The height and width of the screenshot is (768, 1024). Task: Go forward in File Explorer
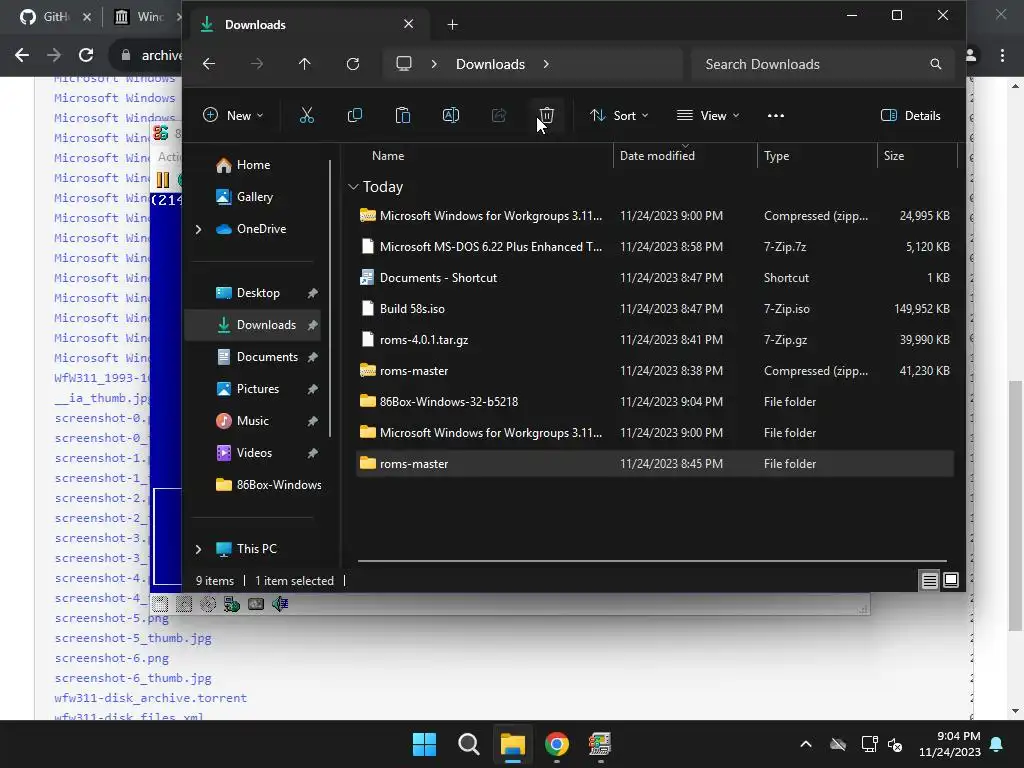257,64
